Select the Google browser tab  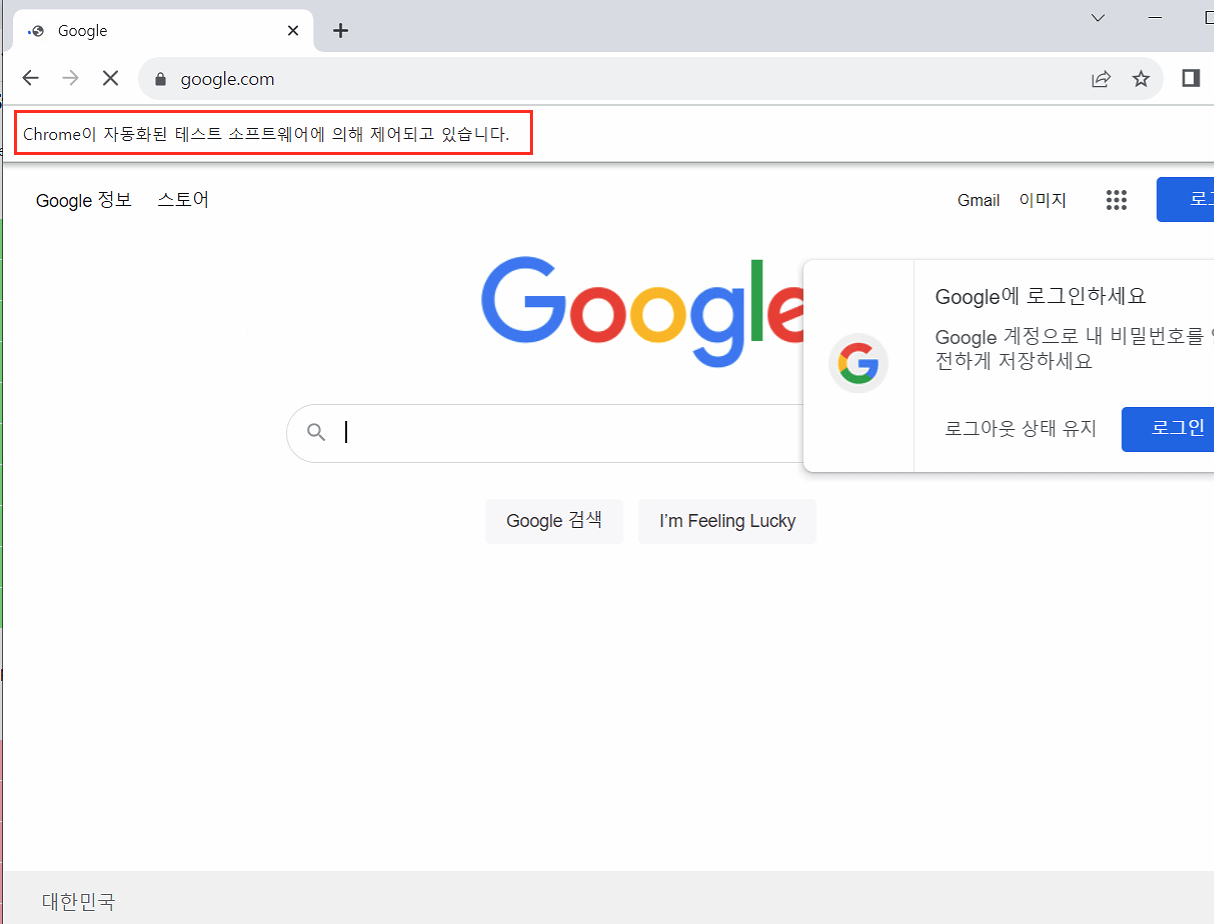150,30
